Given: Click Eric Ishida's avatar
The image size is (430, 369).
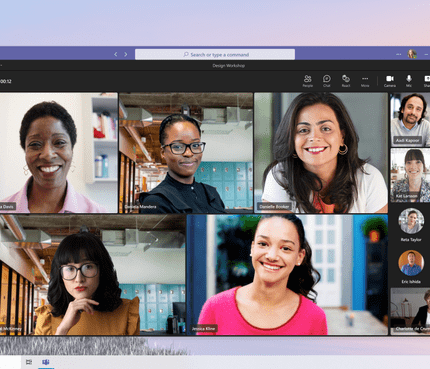Looking at the screenshot, I should coord(411,263).
